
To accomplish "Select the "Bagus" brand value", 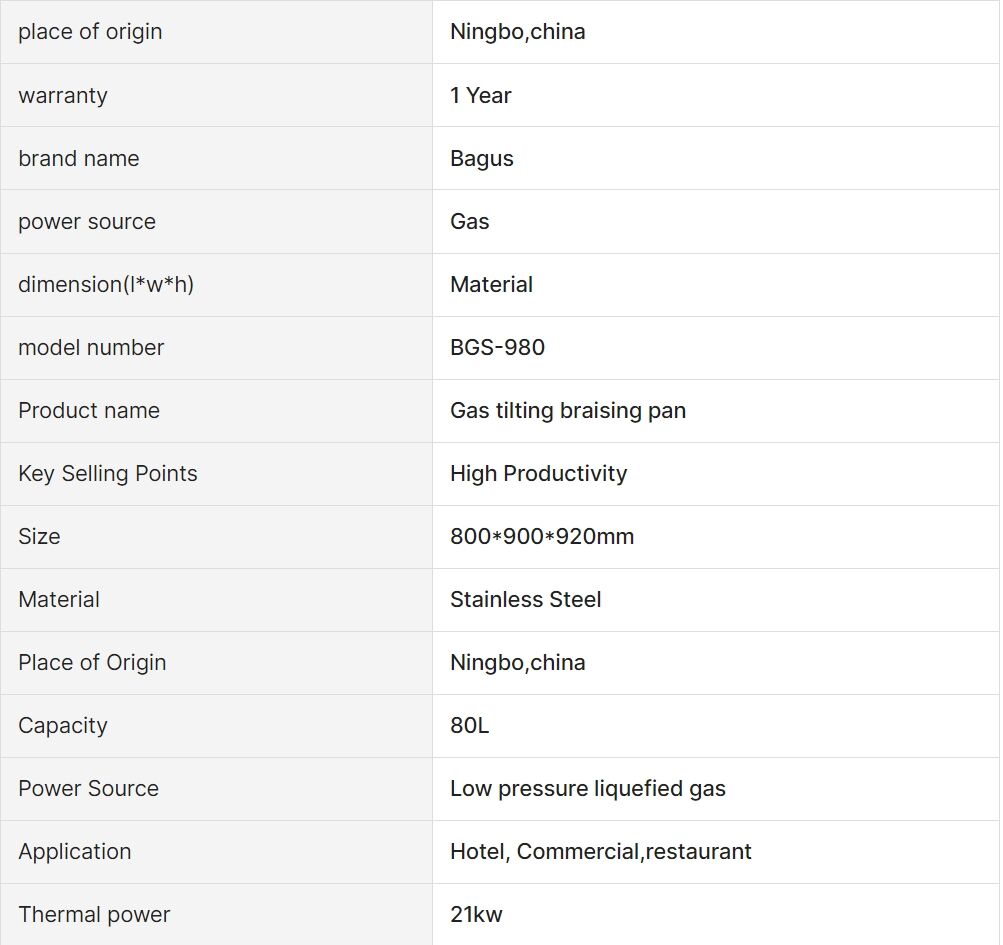I will pyautogui.click(x=482, y=159).
